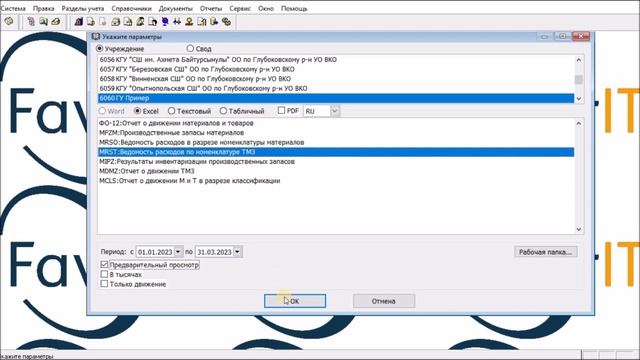
Task: Select institution 6058 Винненская СШ
Action: tap(336, 79)
